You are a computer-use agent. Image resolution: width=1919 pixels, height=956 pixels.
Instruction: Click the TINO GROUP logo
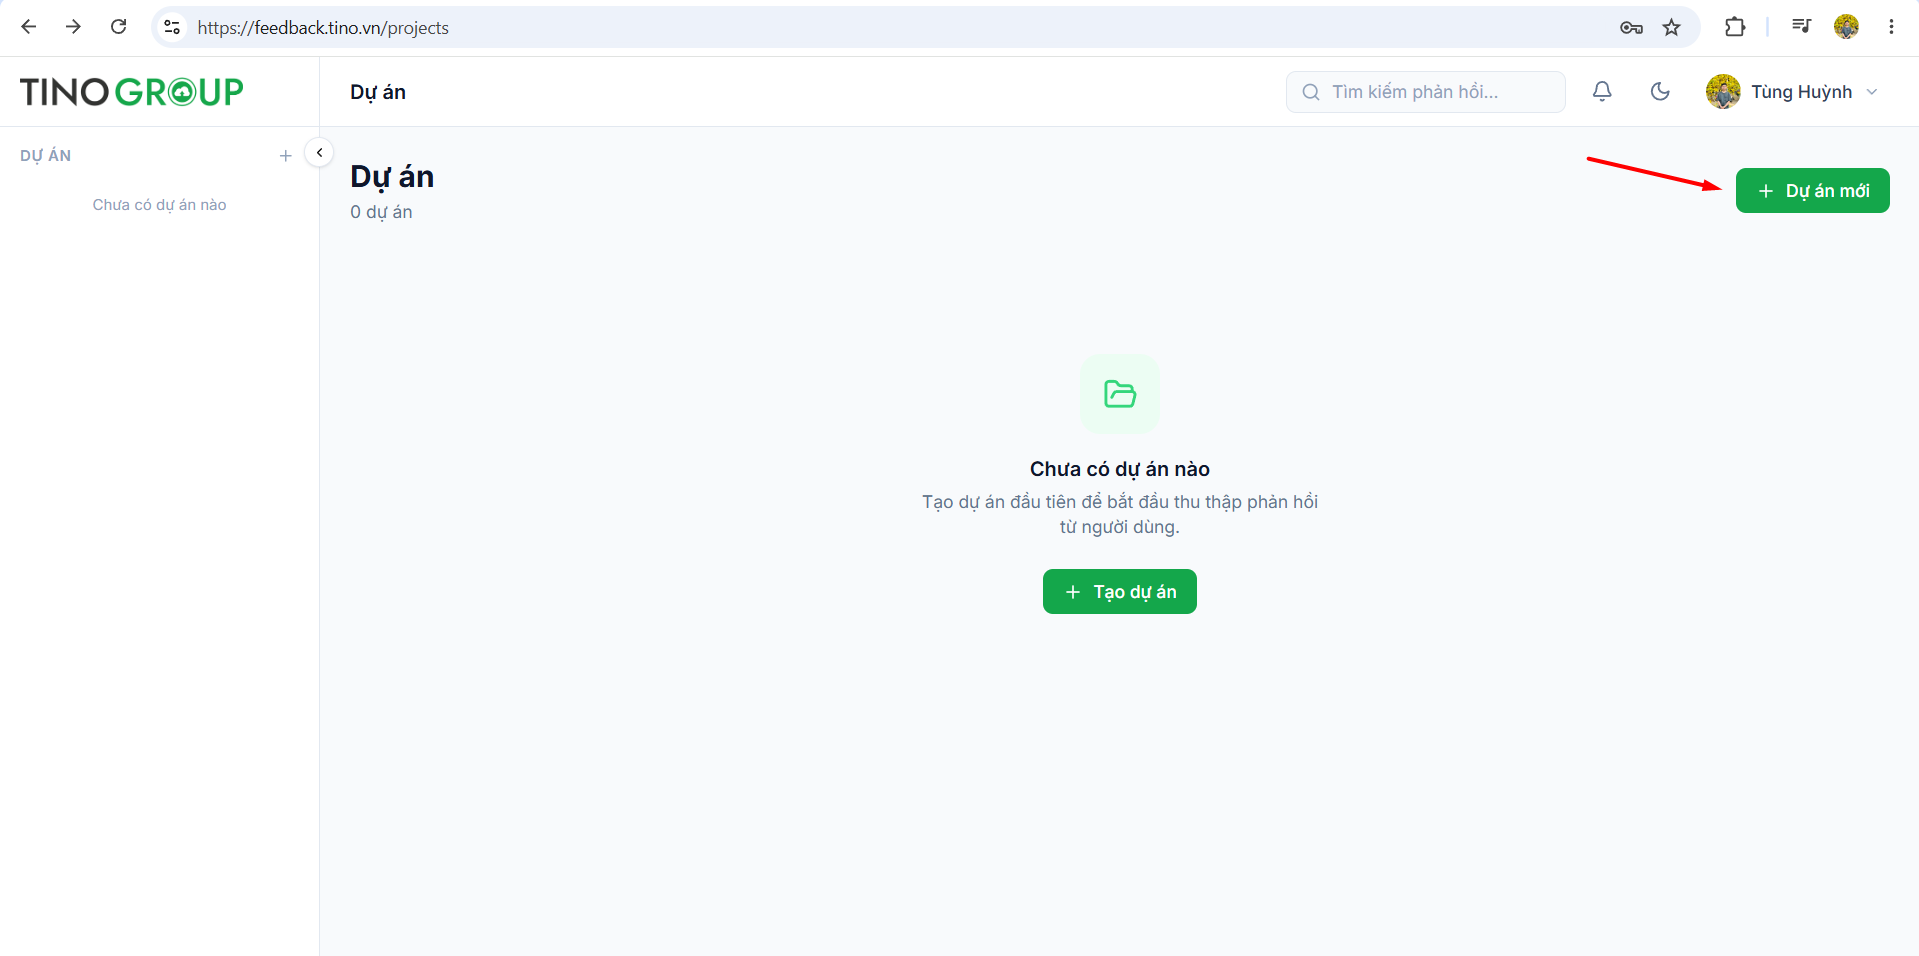click(x=132, y=92)
